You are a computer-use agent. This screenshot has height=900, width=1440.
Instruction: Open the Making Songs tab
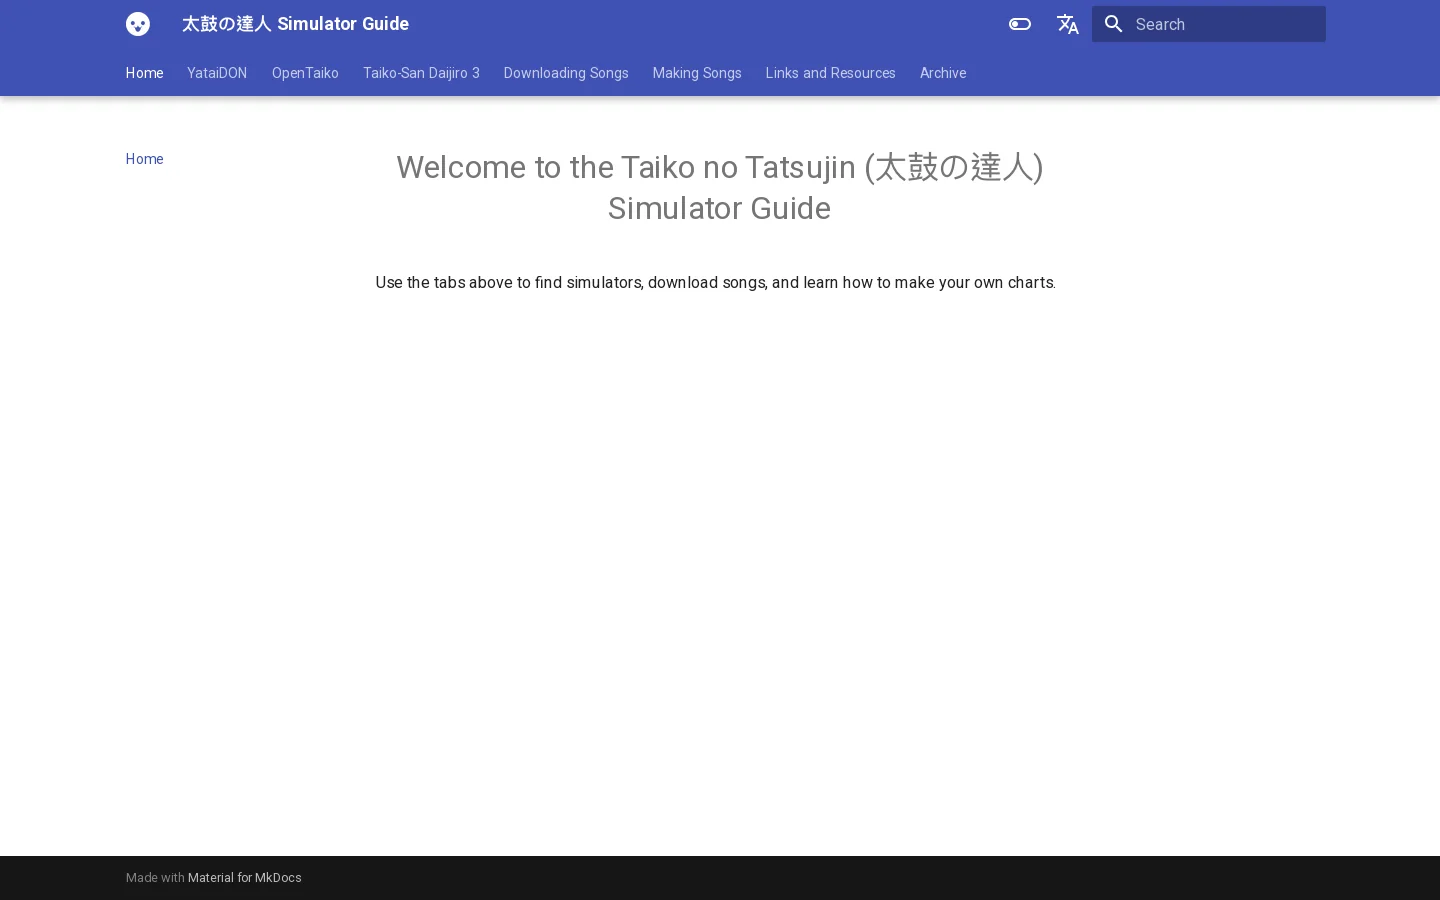[x=697, y=73]
